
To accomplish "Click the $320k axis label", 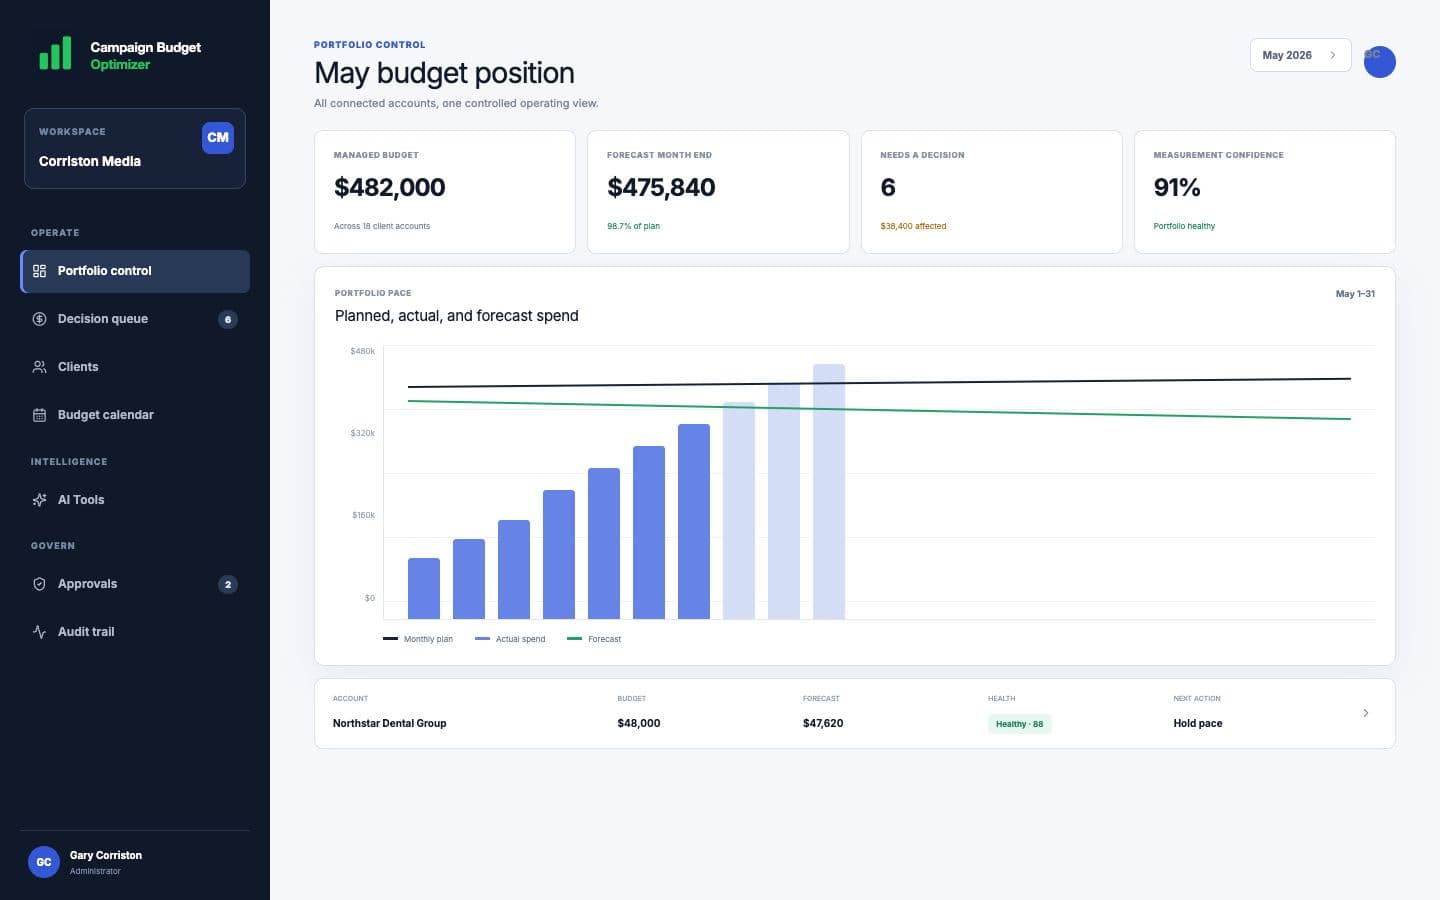I will (x=362, y=433).
